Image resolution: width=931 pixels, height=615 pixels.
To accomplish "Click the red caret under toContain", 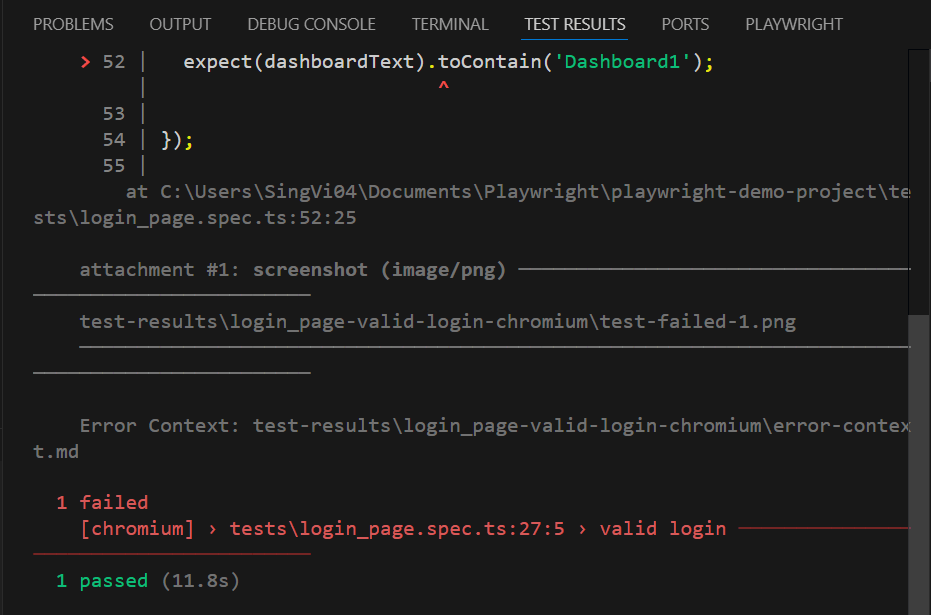I will tap(443, 88).
